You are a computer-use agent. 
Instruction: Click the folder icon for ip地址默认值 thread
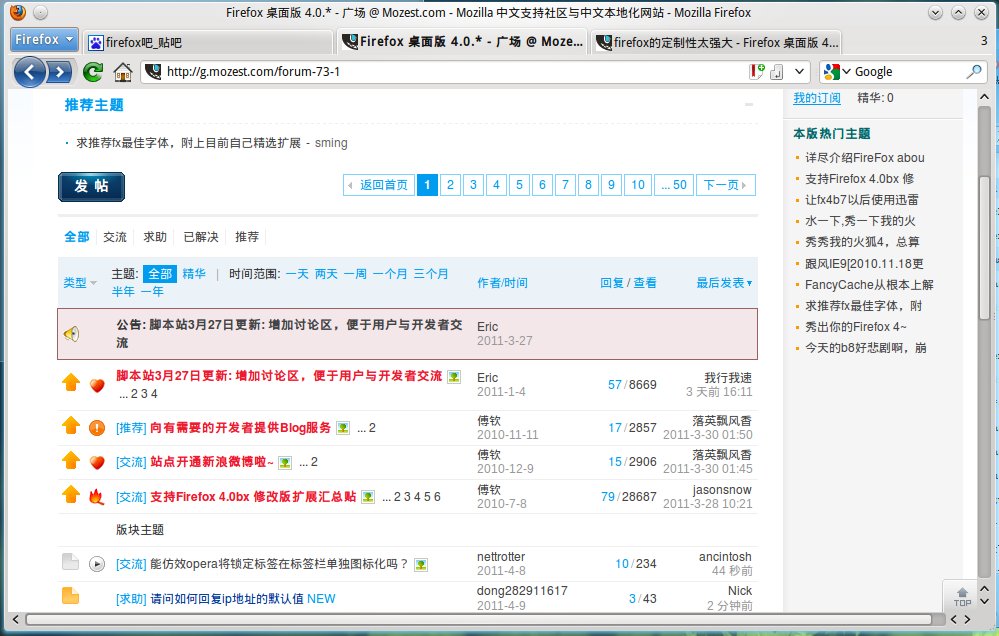71,595
